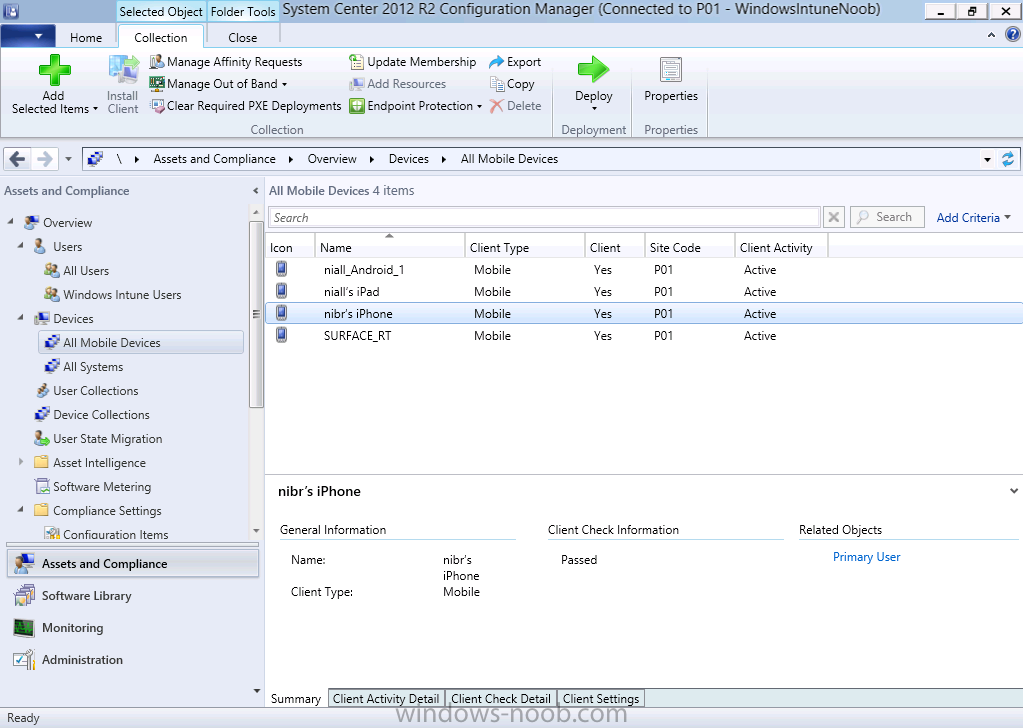The image size is (1023, 728).
Task: Select the niall's iPad device row
Action: click(644, 292)
